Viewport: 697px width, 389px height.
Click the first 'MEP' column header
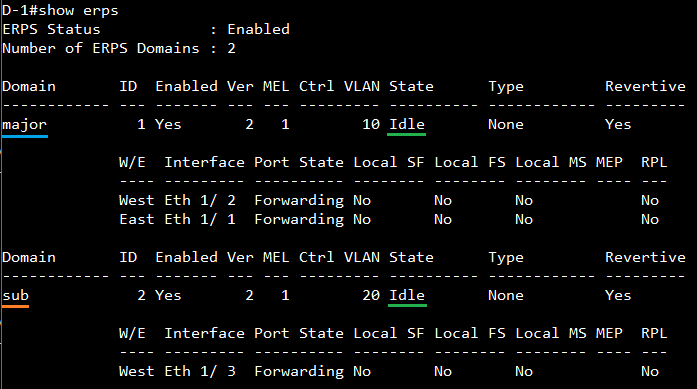tap(609, 163)
